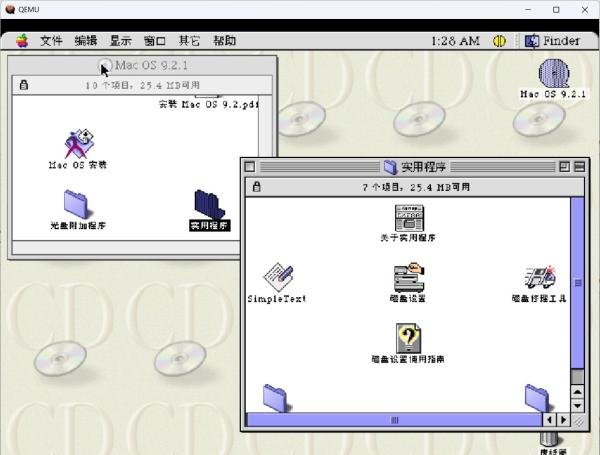Click the 实用程序 window title text
The image size is (600, 455).
coord(423,167)
